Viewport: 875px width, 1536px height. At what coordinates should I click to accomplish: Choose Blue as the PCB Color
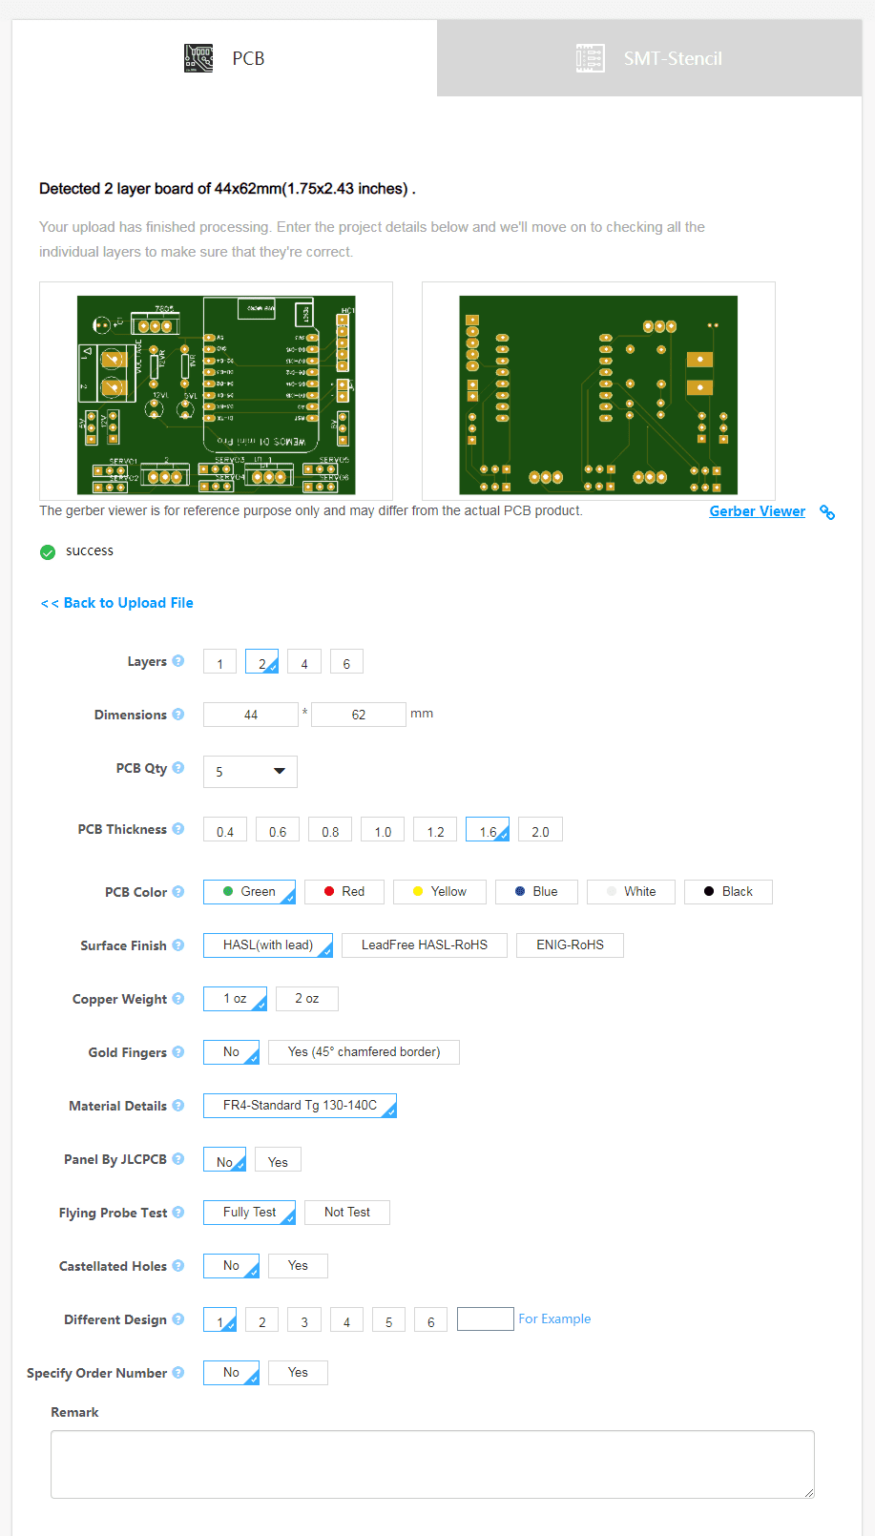(536, 891)
